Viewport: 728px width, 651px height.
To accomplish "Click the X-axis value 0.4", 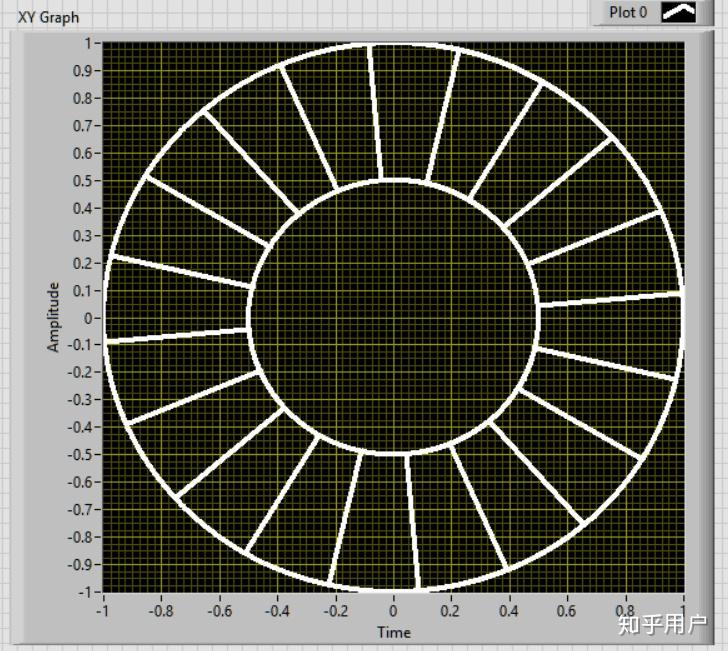I will [x=509, y=611].
